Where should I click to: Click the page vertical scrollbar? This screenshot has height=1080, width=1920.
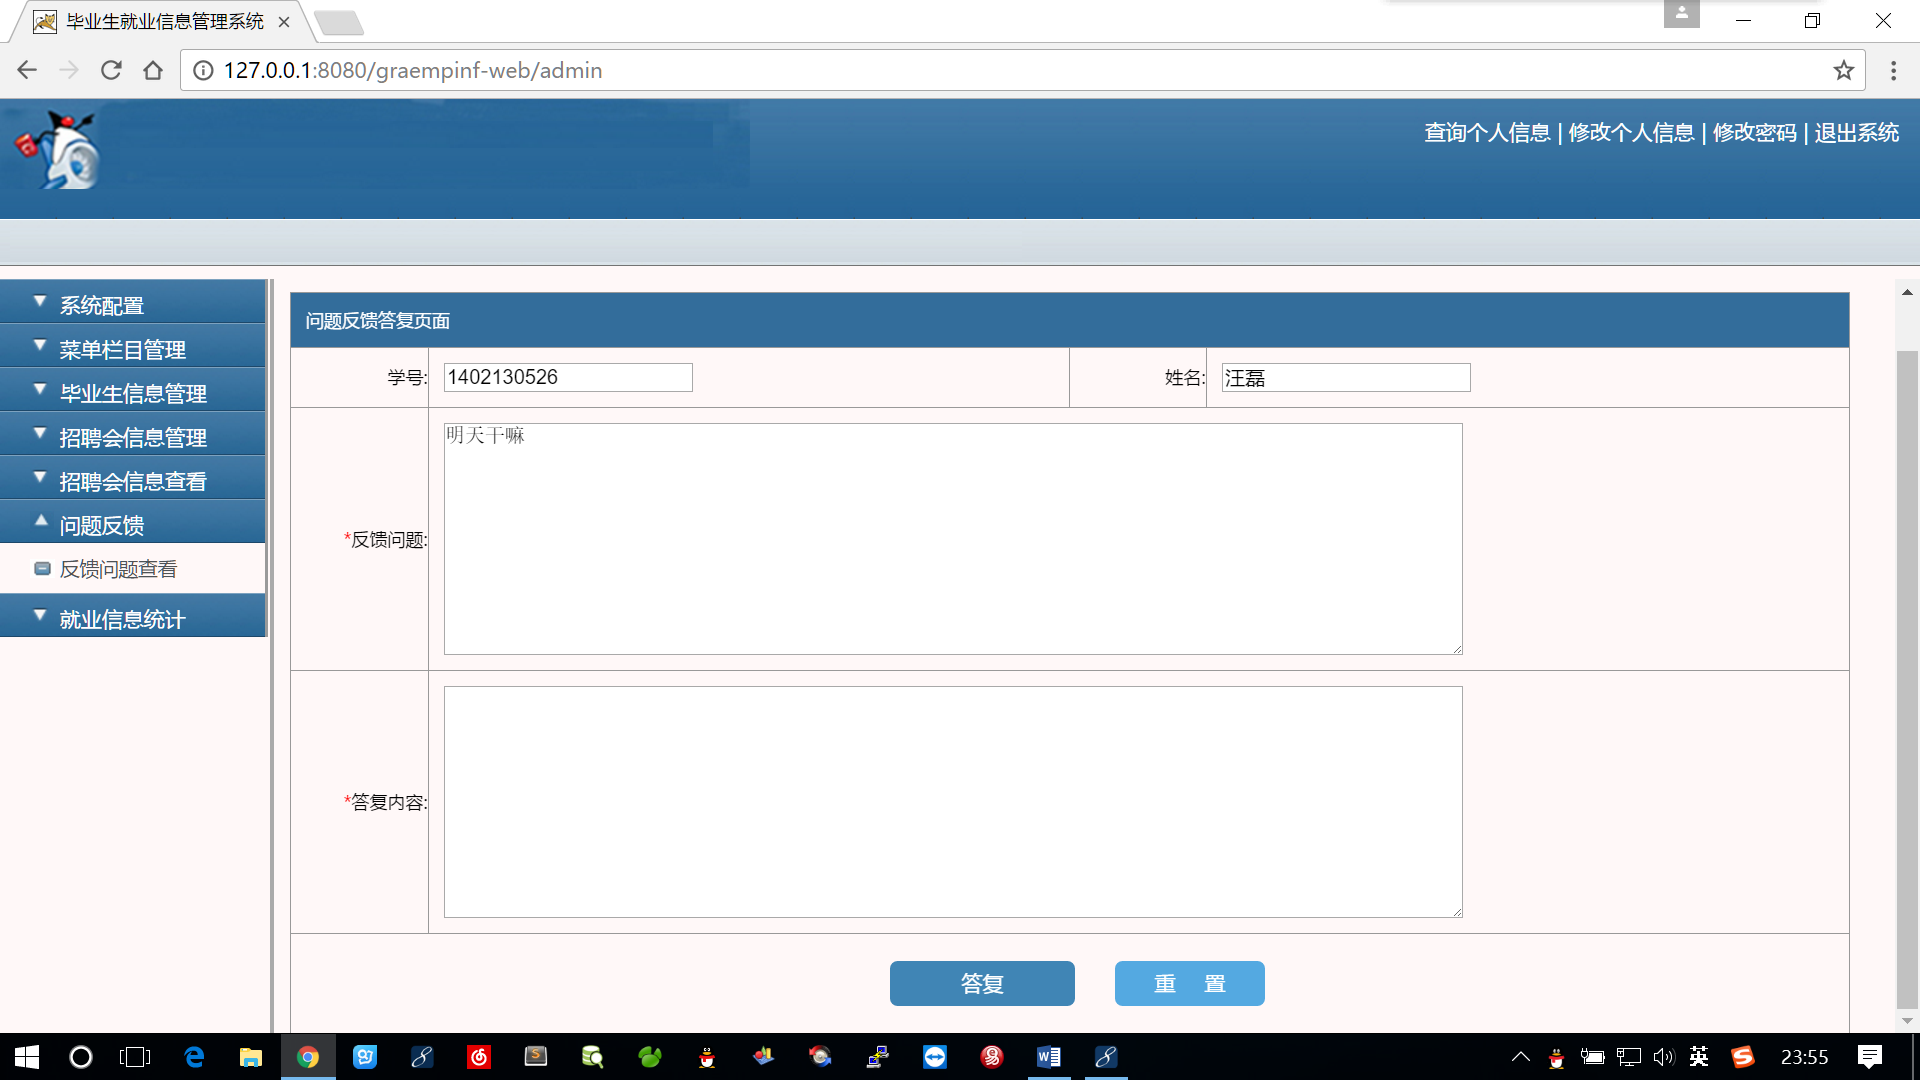click(x=1906, y=680)
